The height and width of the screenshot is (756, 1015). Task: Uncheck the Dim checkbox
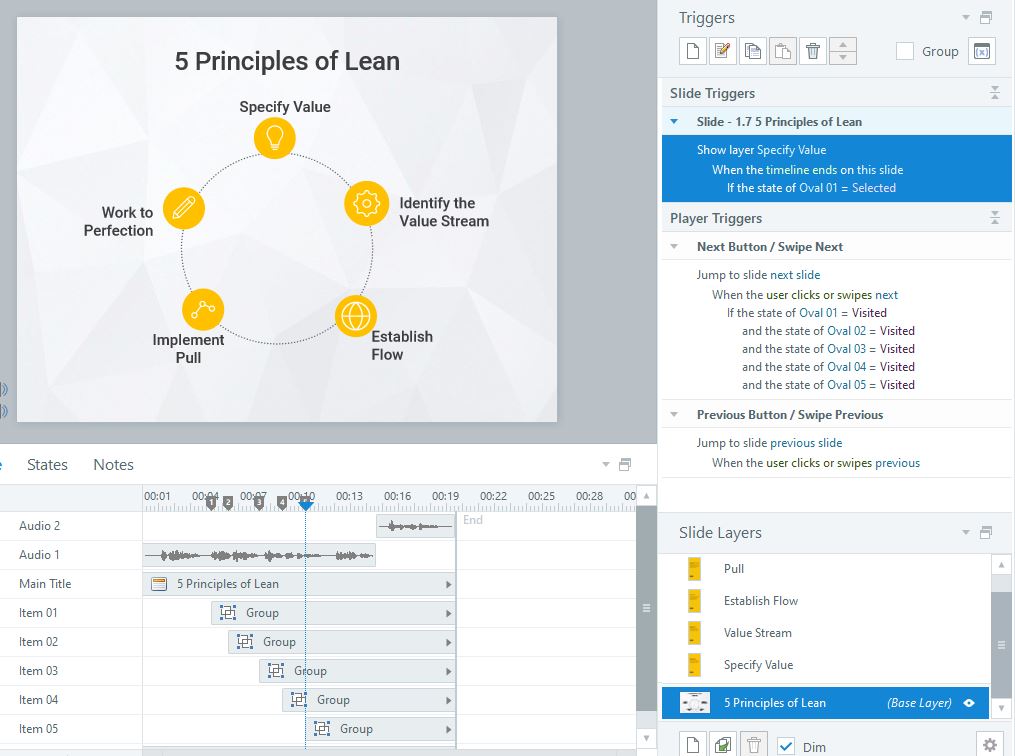pos(786,746)
